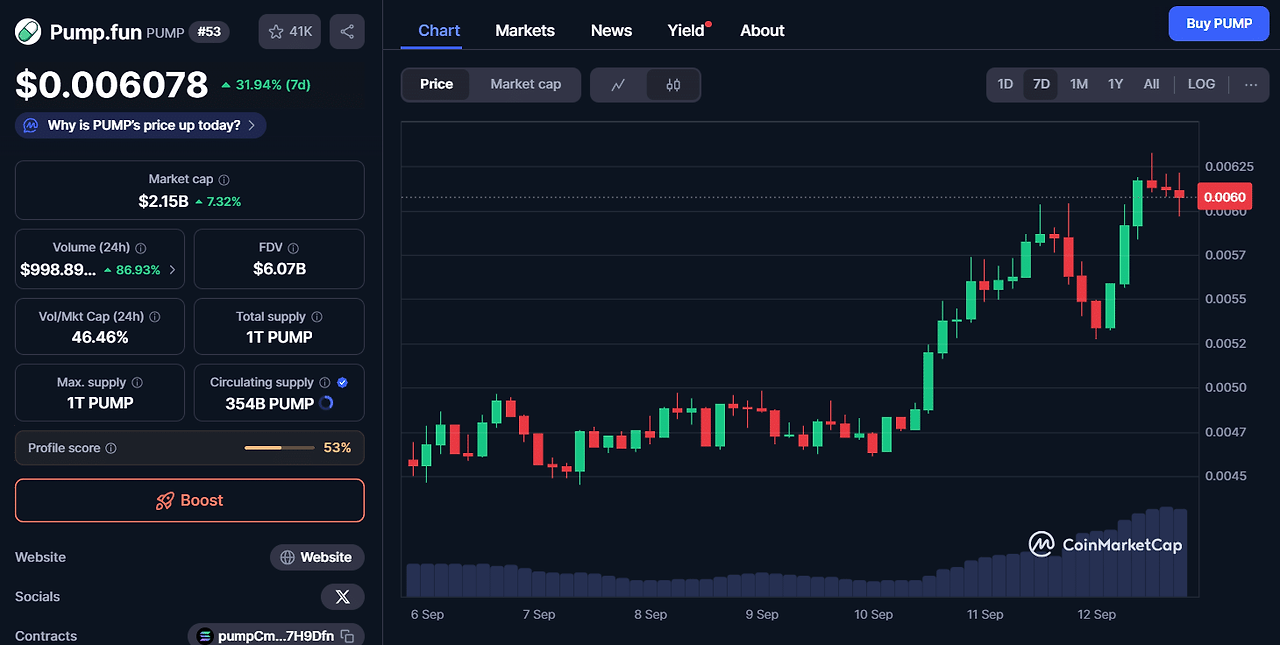
Task: Select the Market cap toggle option
Action: (526, 85)
